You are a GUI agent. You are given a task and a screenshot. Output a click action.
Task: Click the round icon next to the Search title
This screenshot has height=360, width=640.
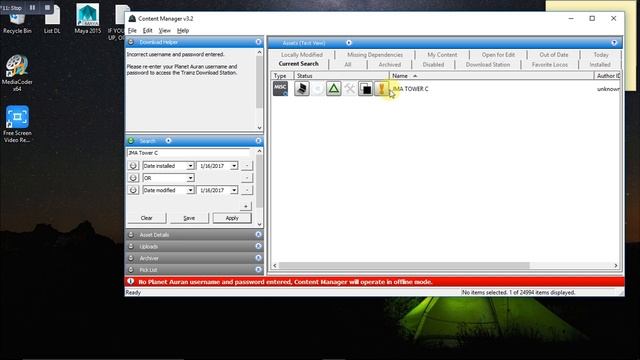[x=168, y=141]
